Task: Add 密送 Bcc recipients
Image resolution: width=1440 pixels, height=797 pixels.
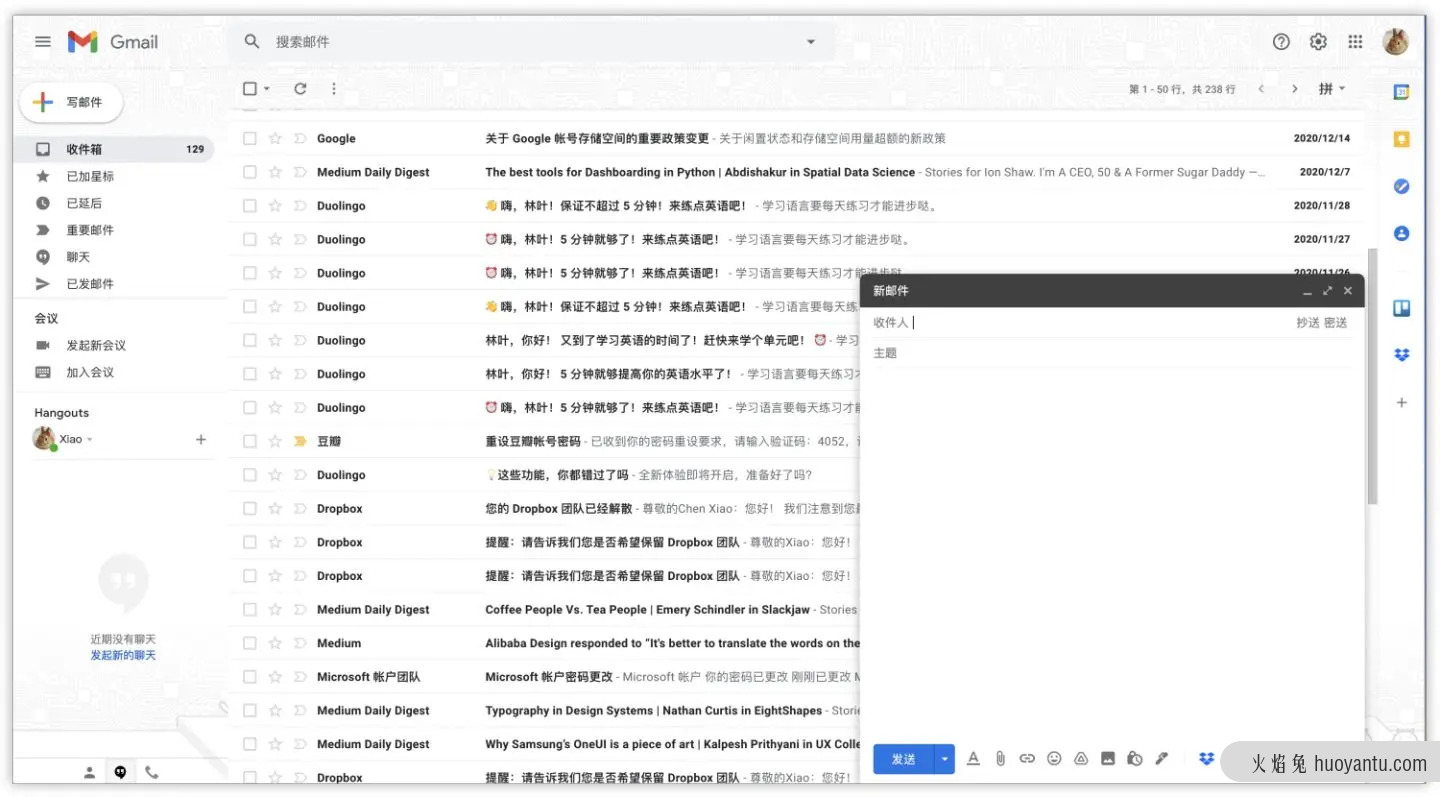Action: point(1335,323)
